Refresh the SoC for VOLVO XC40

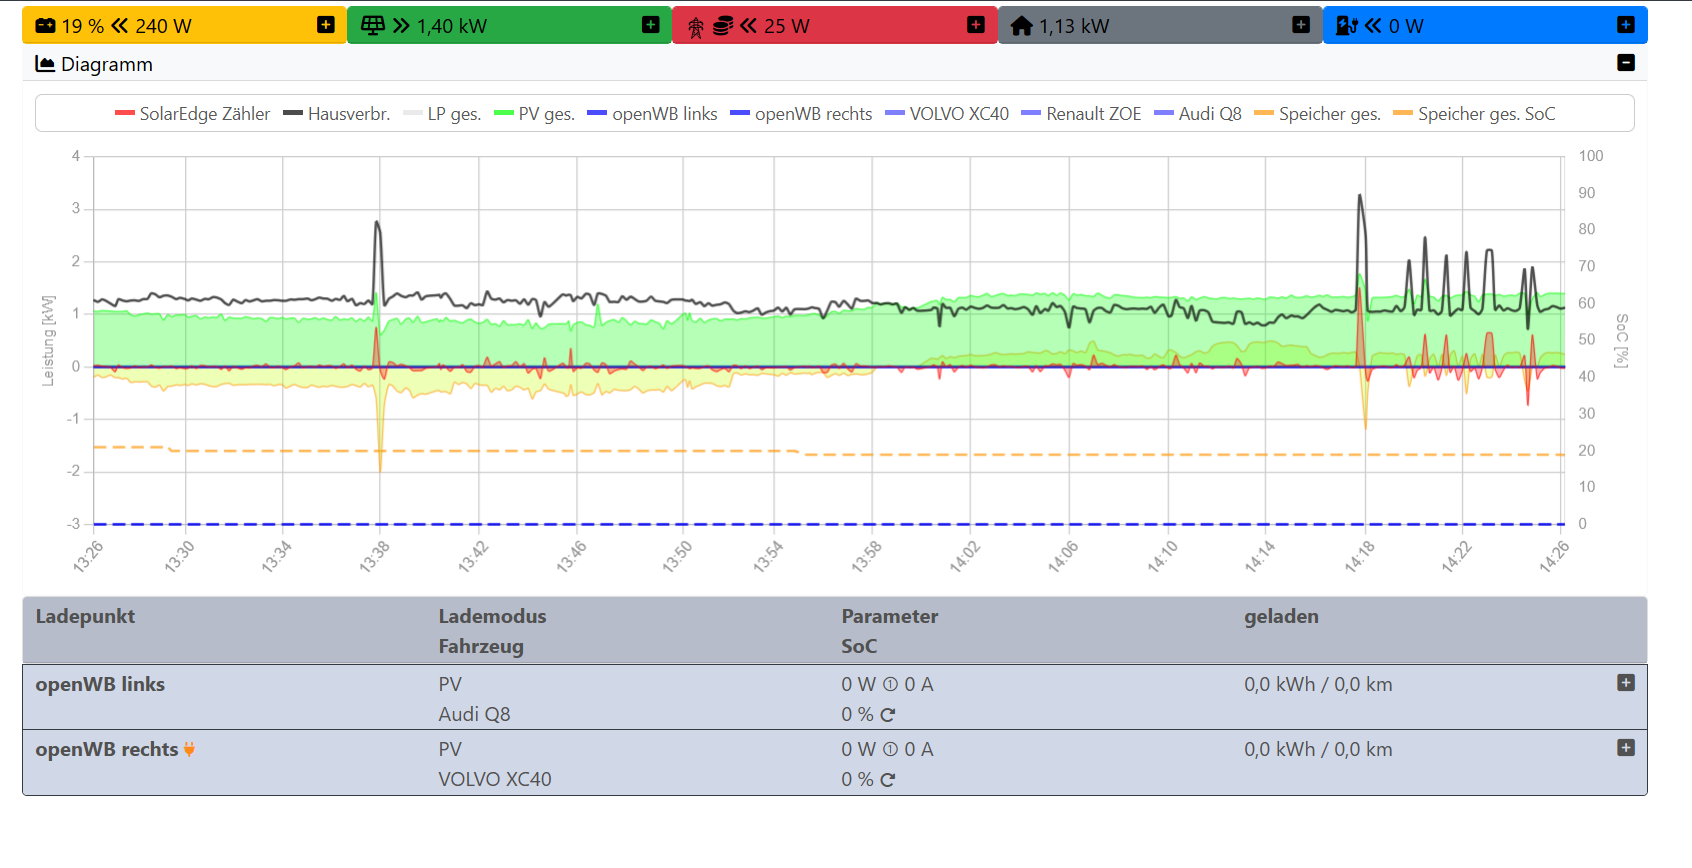(x=888, y=780)
